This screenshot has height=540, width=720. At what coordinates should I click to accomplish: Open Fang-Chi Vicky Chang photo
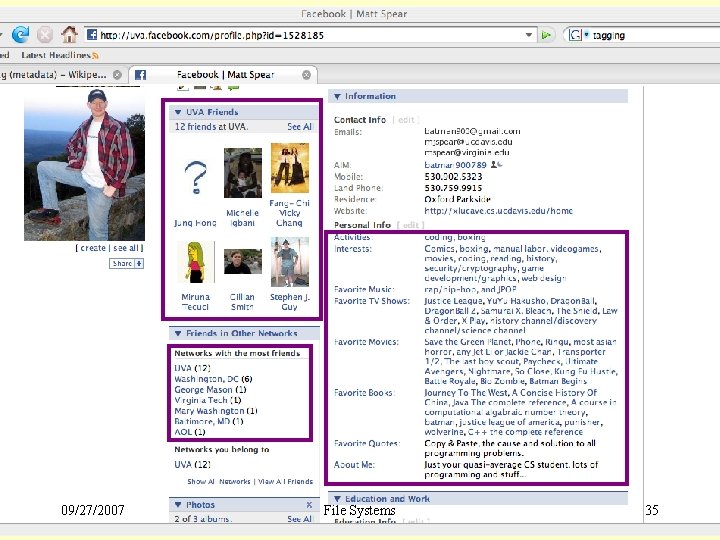[x=290, y=168]
